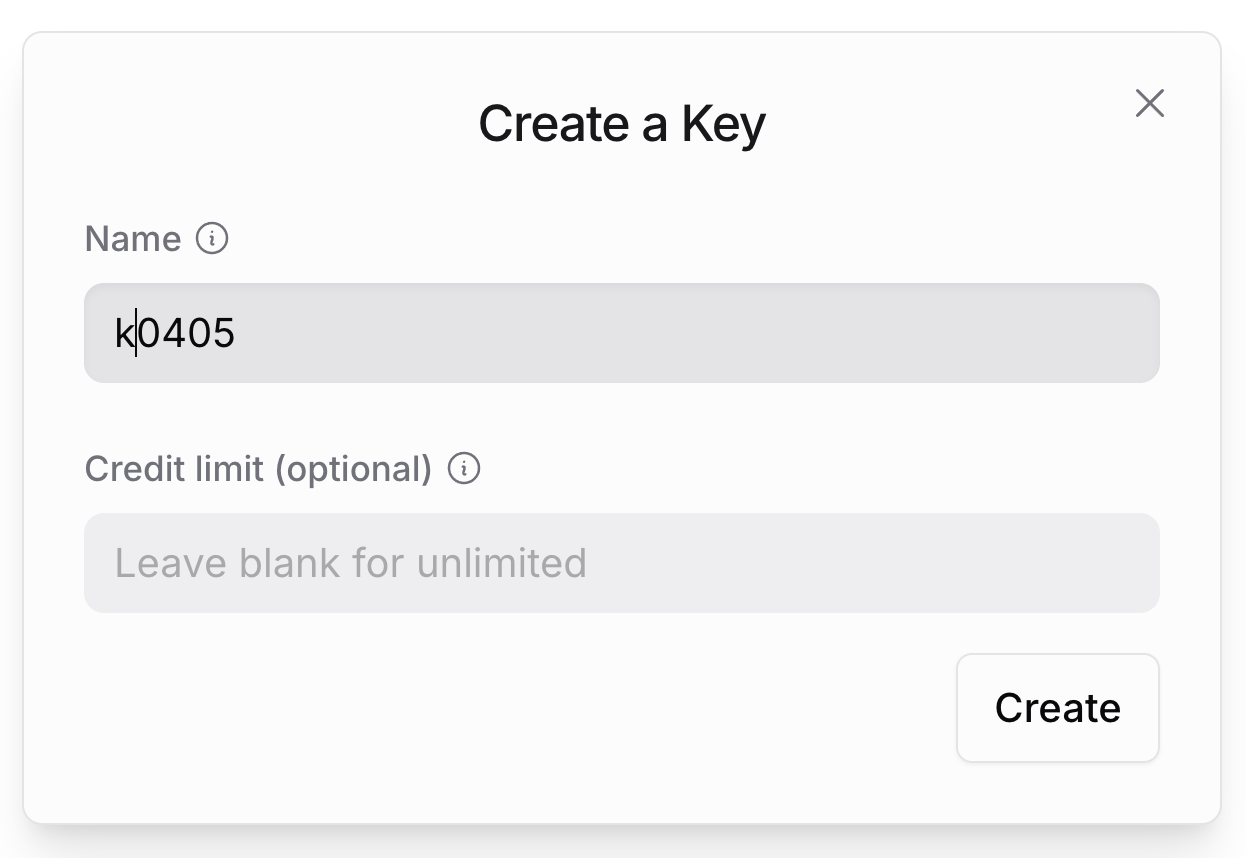Click the 'k0405' text in Name field

pyautogui.click(x=175, y=333)
